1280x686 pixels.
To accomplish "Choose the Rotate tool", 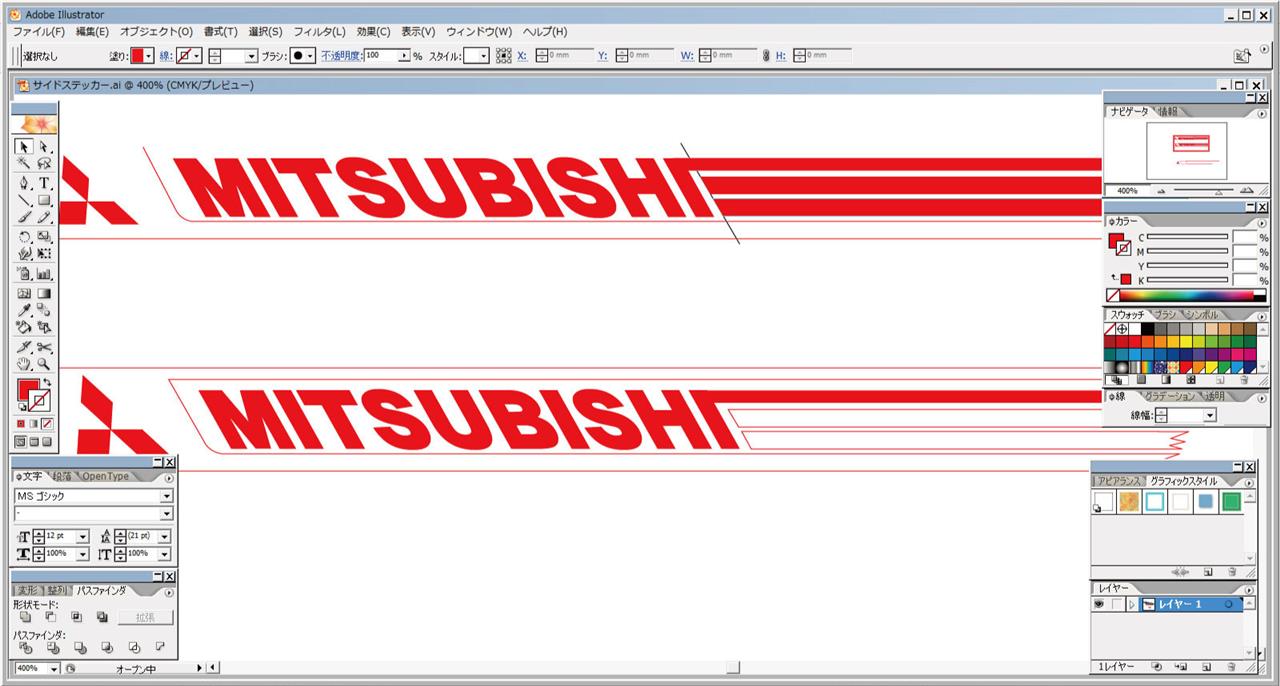I will [25, 237].
